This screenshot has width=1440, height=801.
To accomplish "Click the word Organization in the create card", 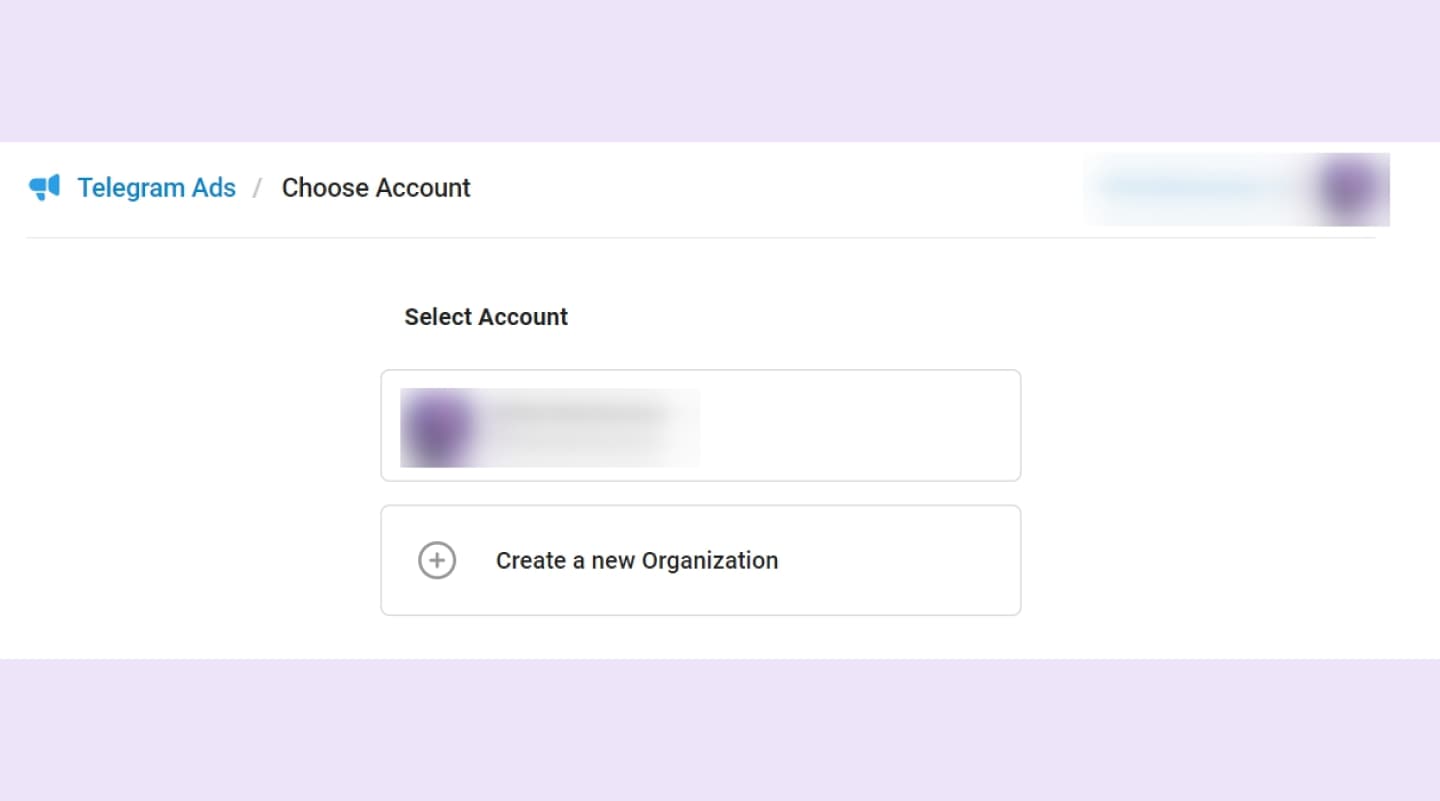I will (710, 561).
